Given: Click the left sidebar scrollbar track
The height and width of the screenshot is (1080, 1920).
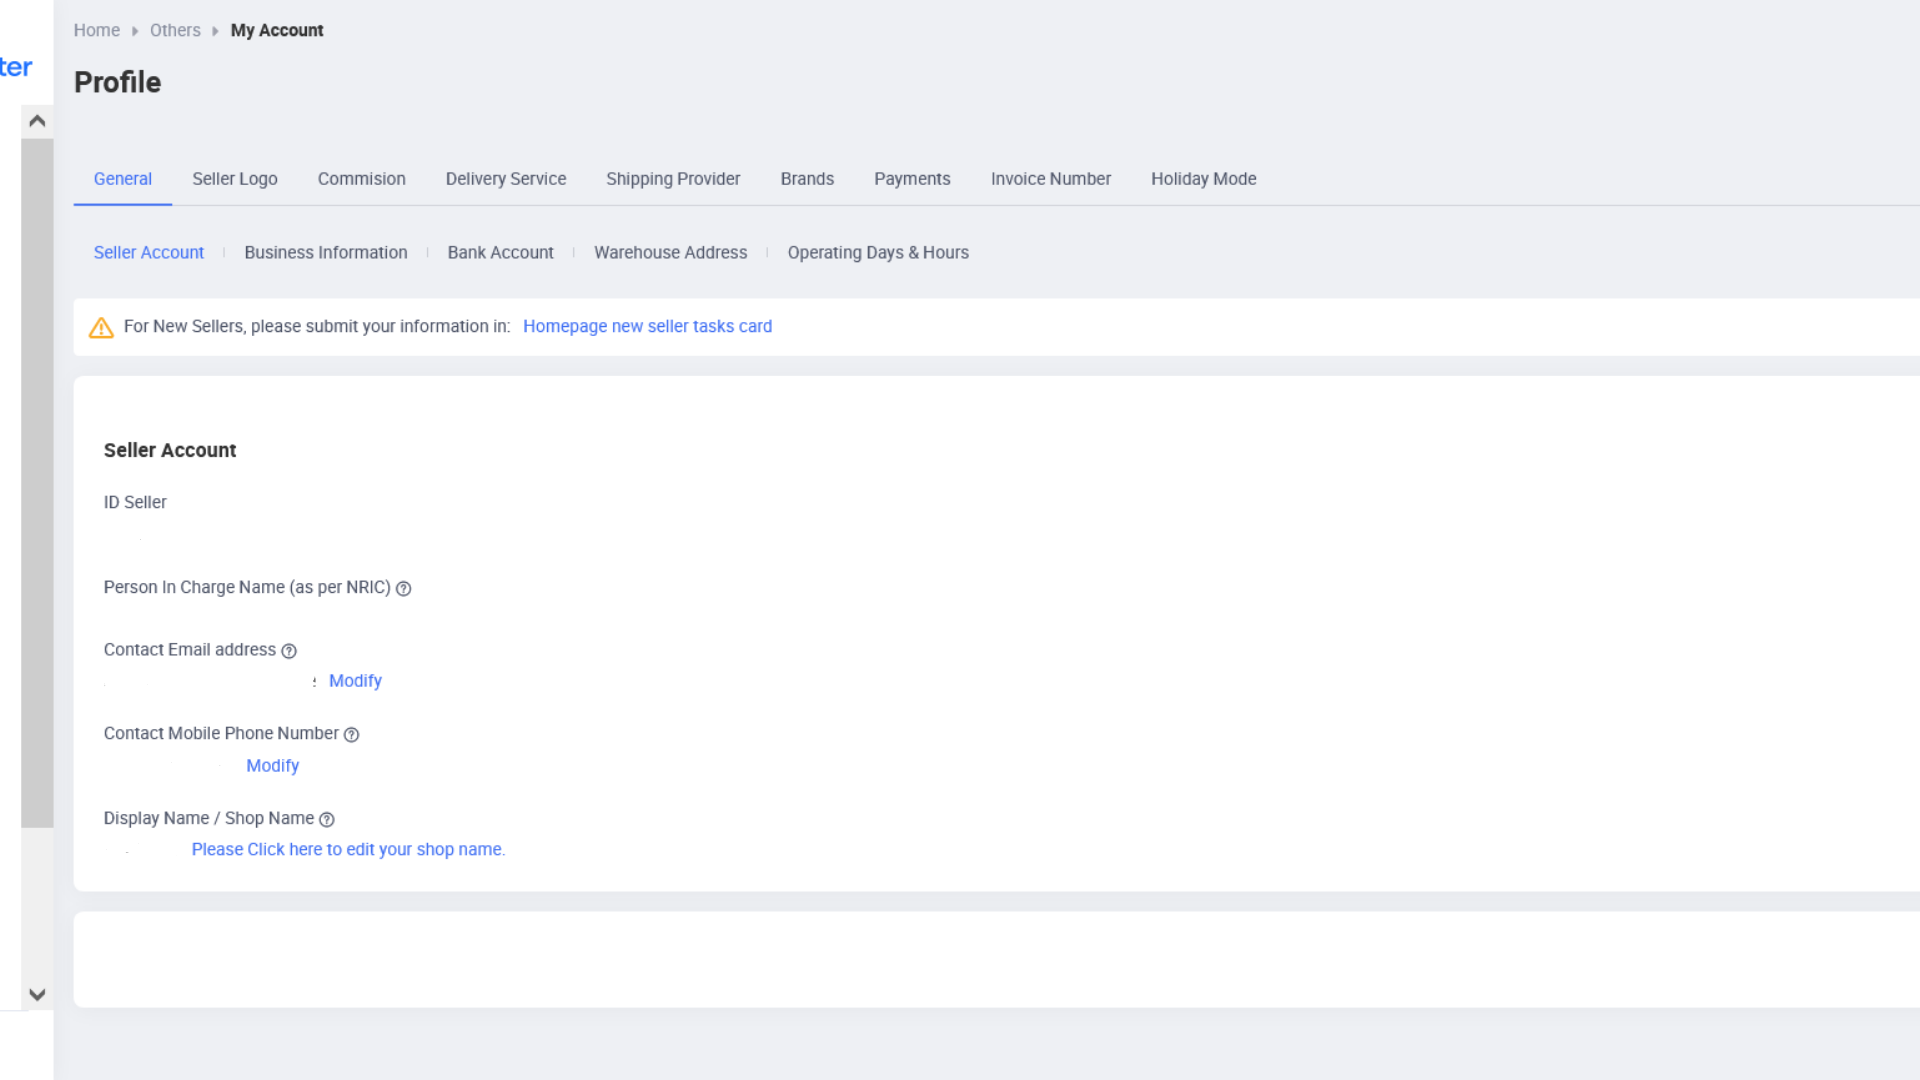Looking at the screenshot, I should pos(37,900).
